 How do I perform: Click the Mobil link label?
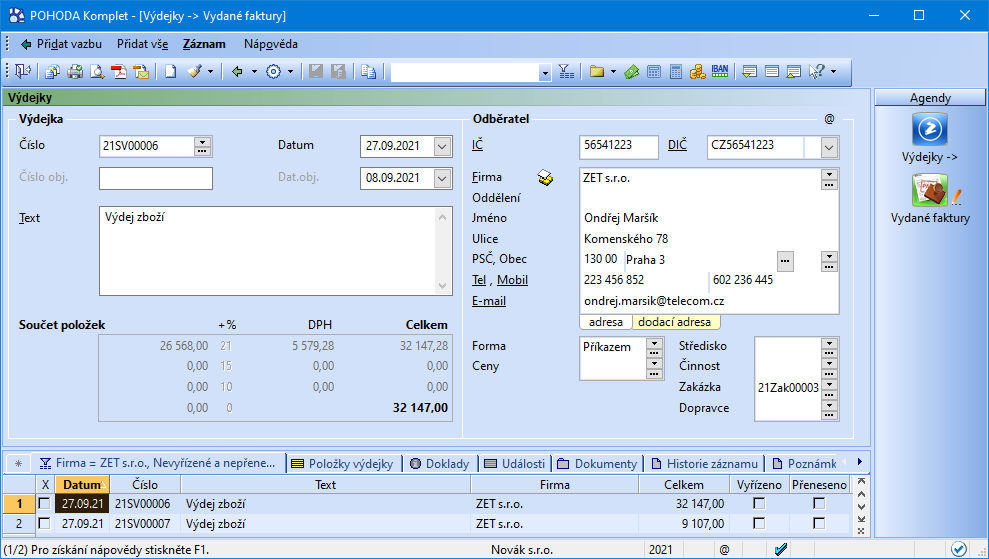(512, 280)
